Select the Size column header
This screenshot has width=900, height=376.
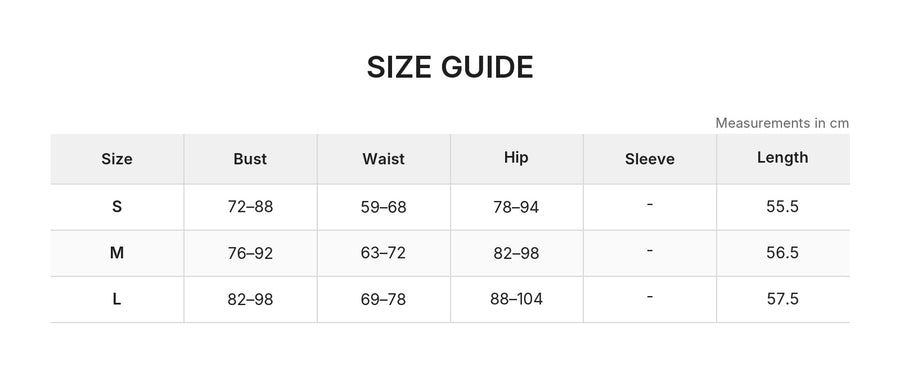pyautogui.click(x=117, y=159)
